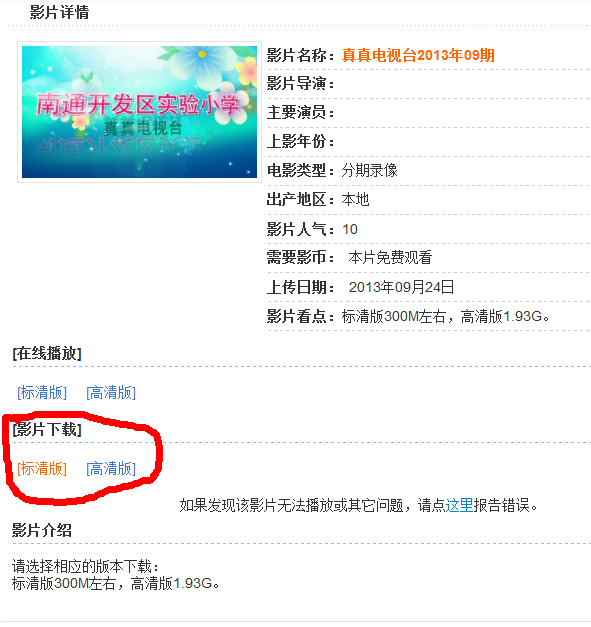Click the 请选择相应的版本下载 intro text
Image resolution: width=591 pixels, height=627 pixels.
pos(86,566)
